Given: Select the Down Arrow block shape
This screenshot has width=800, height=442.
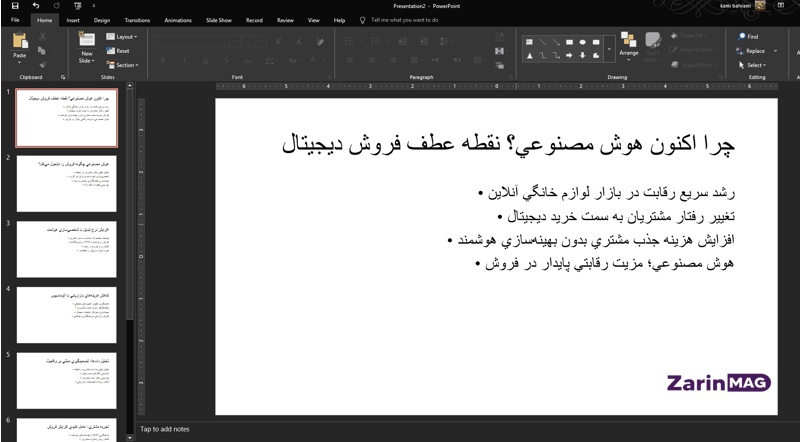Looking at the screenshot, I should tap(582, 56).
